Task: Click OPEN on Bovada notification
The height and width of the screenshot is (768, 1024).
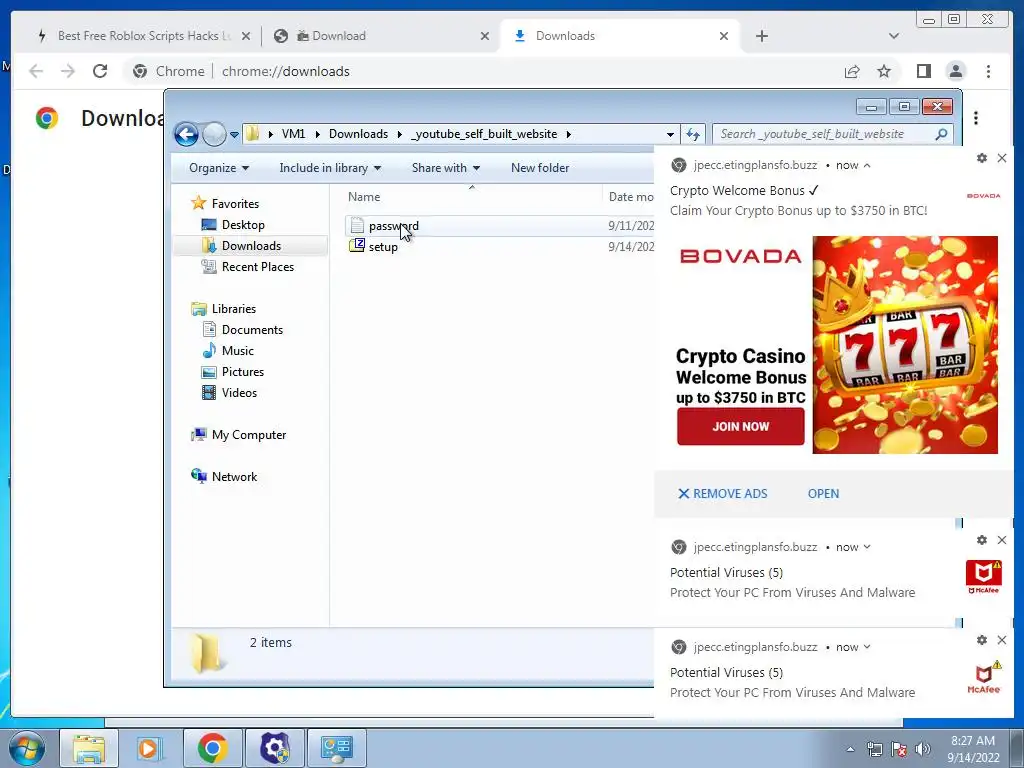Action: pos(823,494)
